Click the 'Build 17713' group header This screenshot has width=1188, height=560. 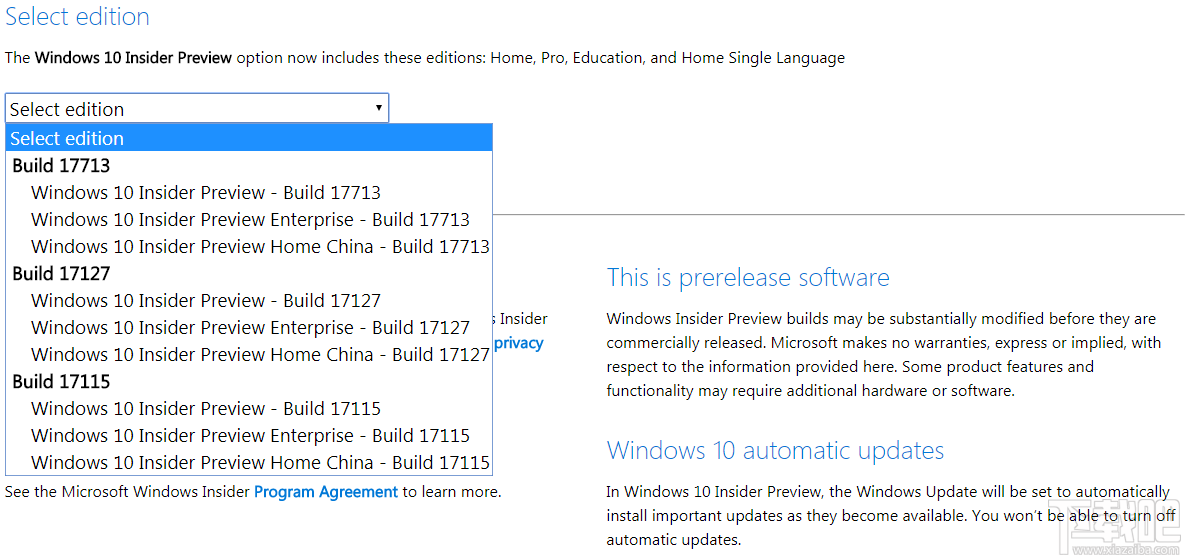(61, 165)
